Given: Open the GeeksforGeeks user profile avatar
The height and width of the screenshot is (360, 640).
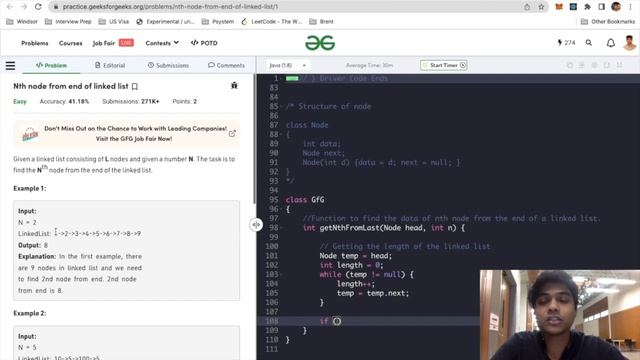Looking at the screenshot, I should click(x=629, y=42).
